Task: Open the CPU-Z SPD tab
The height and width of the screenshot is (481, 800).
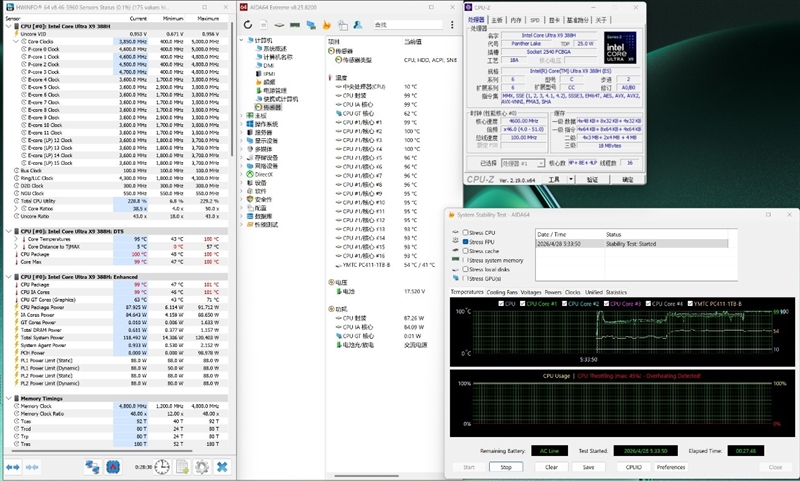Action: 535,20
